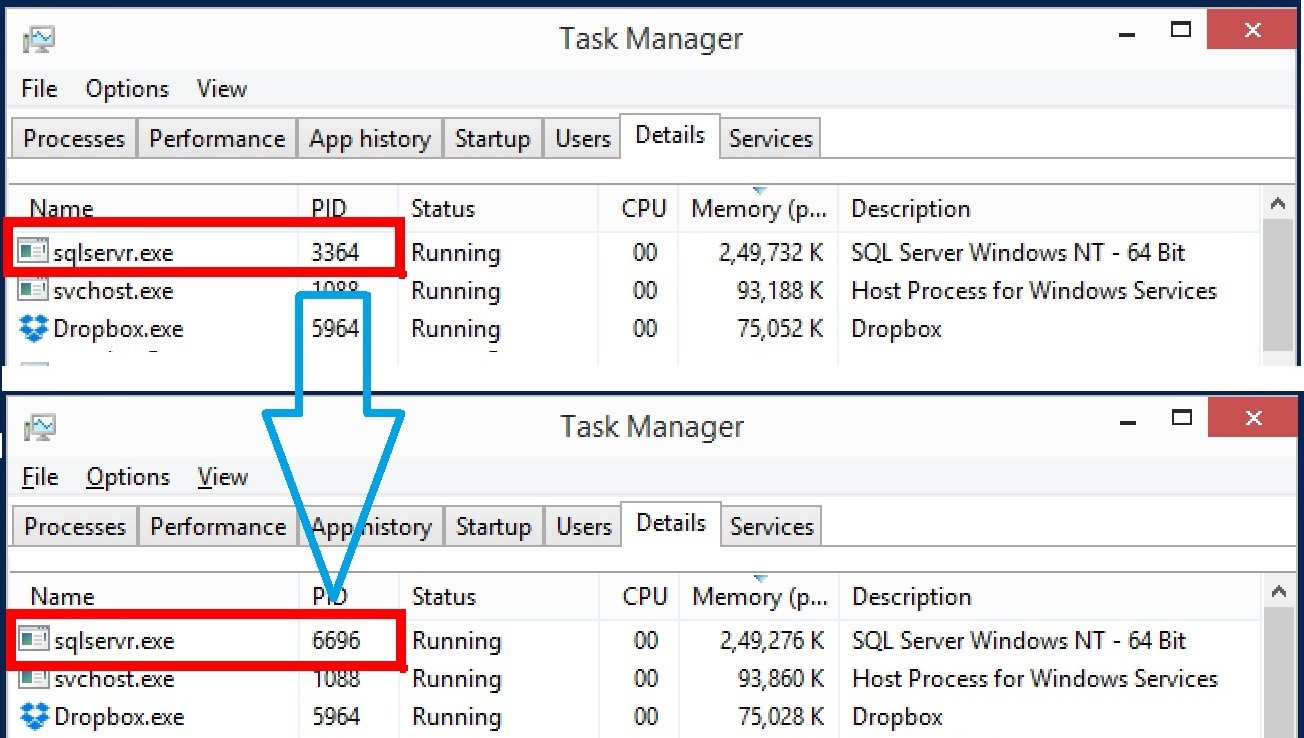Click Dropbox icon in lower window row
This screenshot has height=738, width=1304.
pos(35,716)
